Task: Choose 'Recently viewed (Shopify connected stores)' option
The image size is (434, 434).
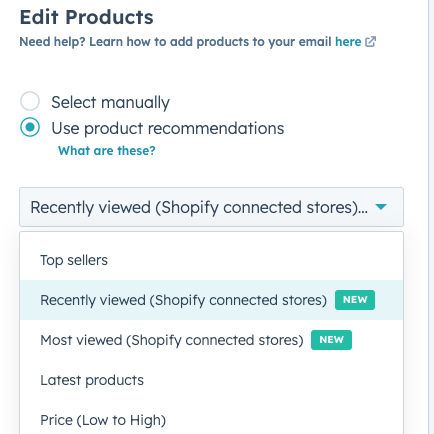Action: pyautogui.click(x=211, y=300)
